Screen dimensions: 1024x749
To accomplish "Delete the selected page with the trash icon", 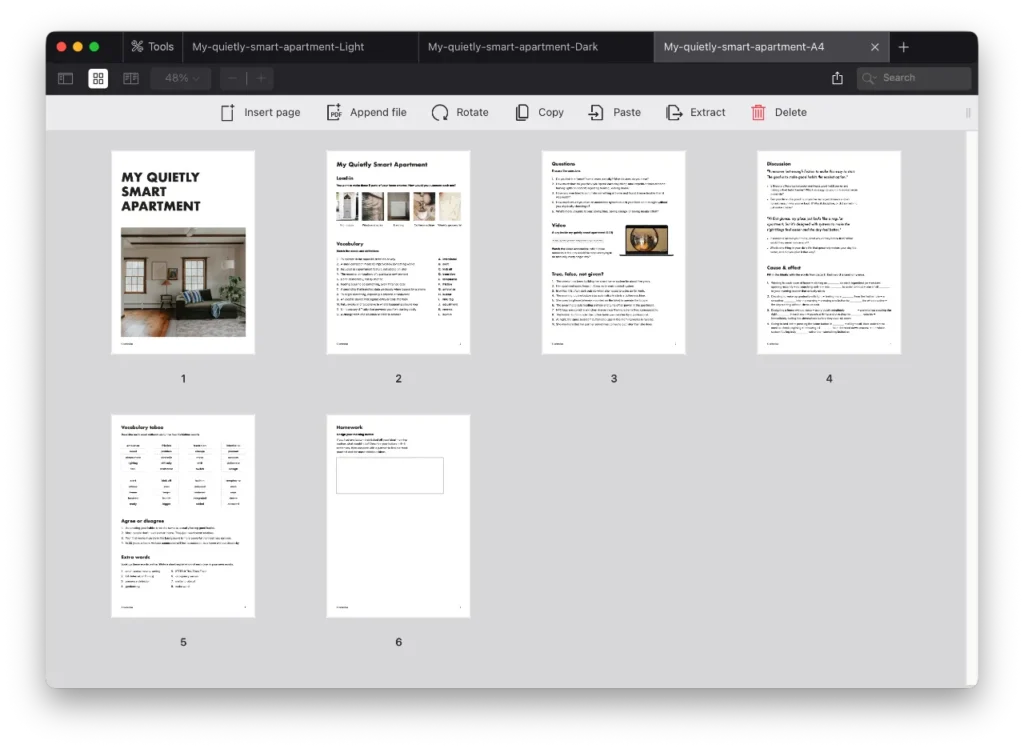I will point(779,112).
